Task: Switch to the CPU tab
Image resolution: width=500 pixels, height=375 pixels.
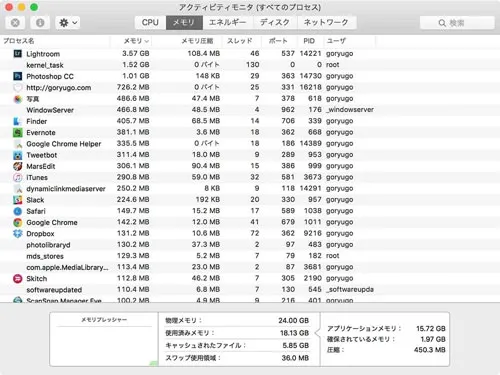Action: (150, 23)
